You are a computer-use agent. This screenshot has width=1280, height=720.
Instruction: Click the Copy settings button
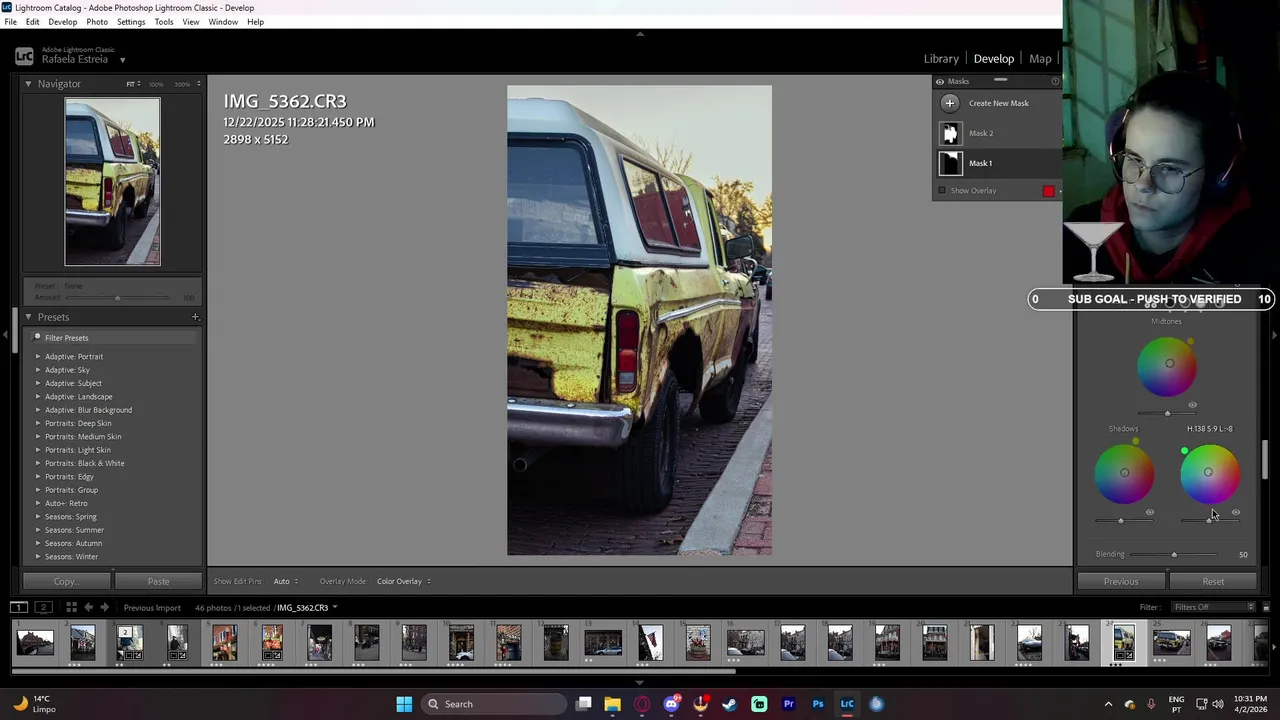(x=66, y=581)
